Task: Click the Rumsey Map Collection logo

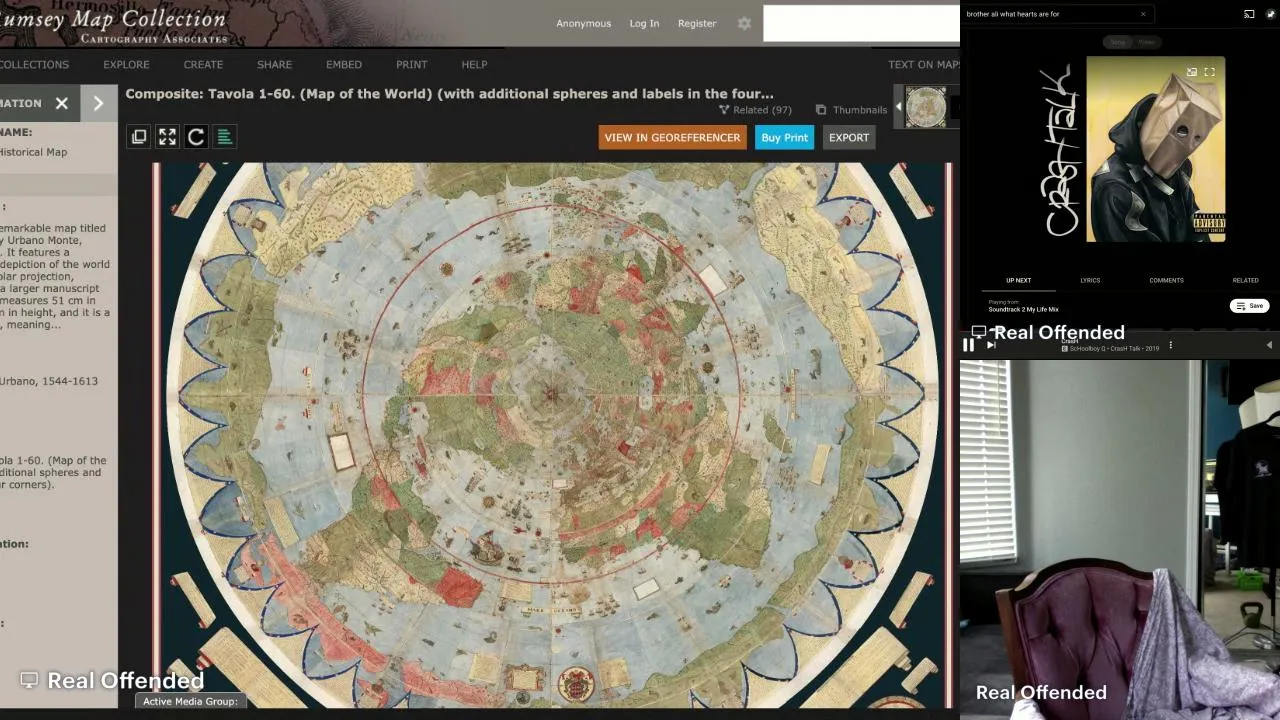Action: coord(113,24)
